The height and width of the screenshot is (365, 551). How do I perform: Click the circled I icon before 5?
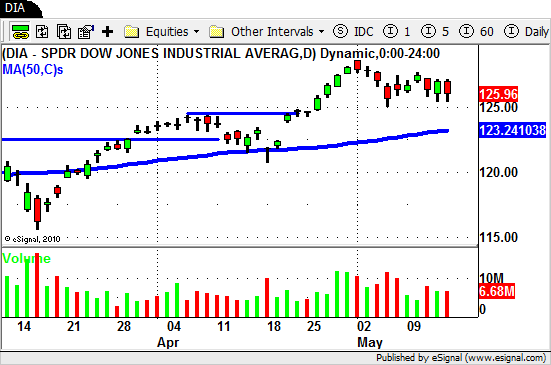[x=428, y=31]
